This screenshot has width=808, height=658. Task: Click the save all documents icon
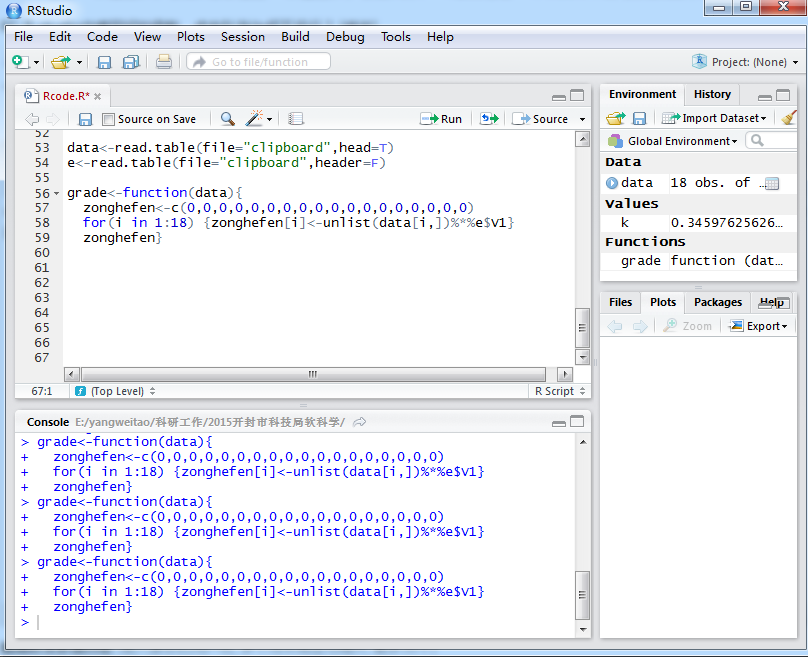coord(130,62)
